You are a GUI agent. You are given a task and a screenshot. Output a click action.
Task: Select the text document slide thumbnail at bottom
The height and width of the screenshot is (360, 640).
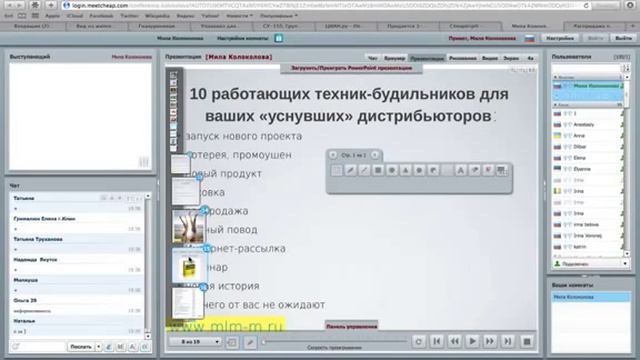click(x=188, y=303)
